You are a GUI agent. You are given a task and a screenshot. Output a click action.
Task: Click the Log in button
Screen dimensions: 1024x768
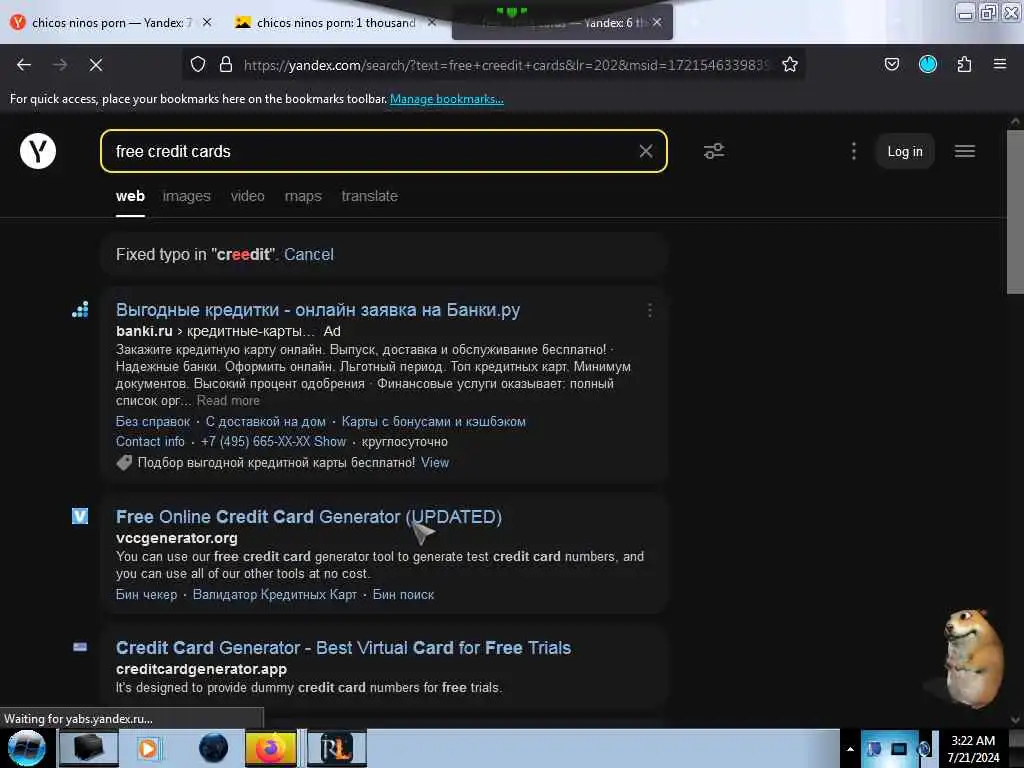pos(904,151)
